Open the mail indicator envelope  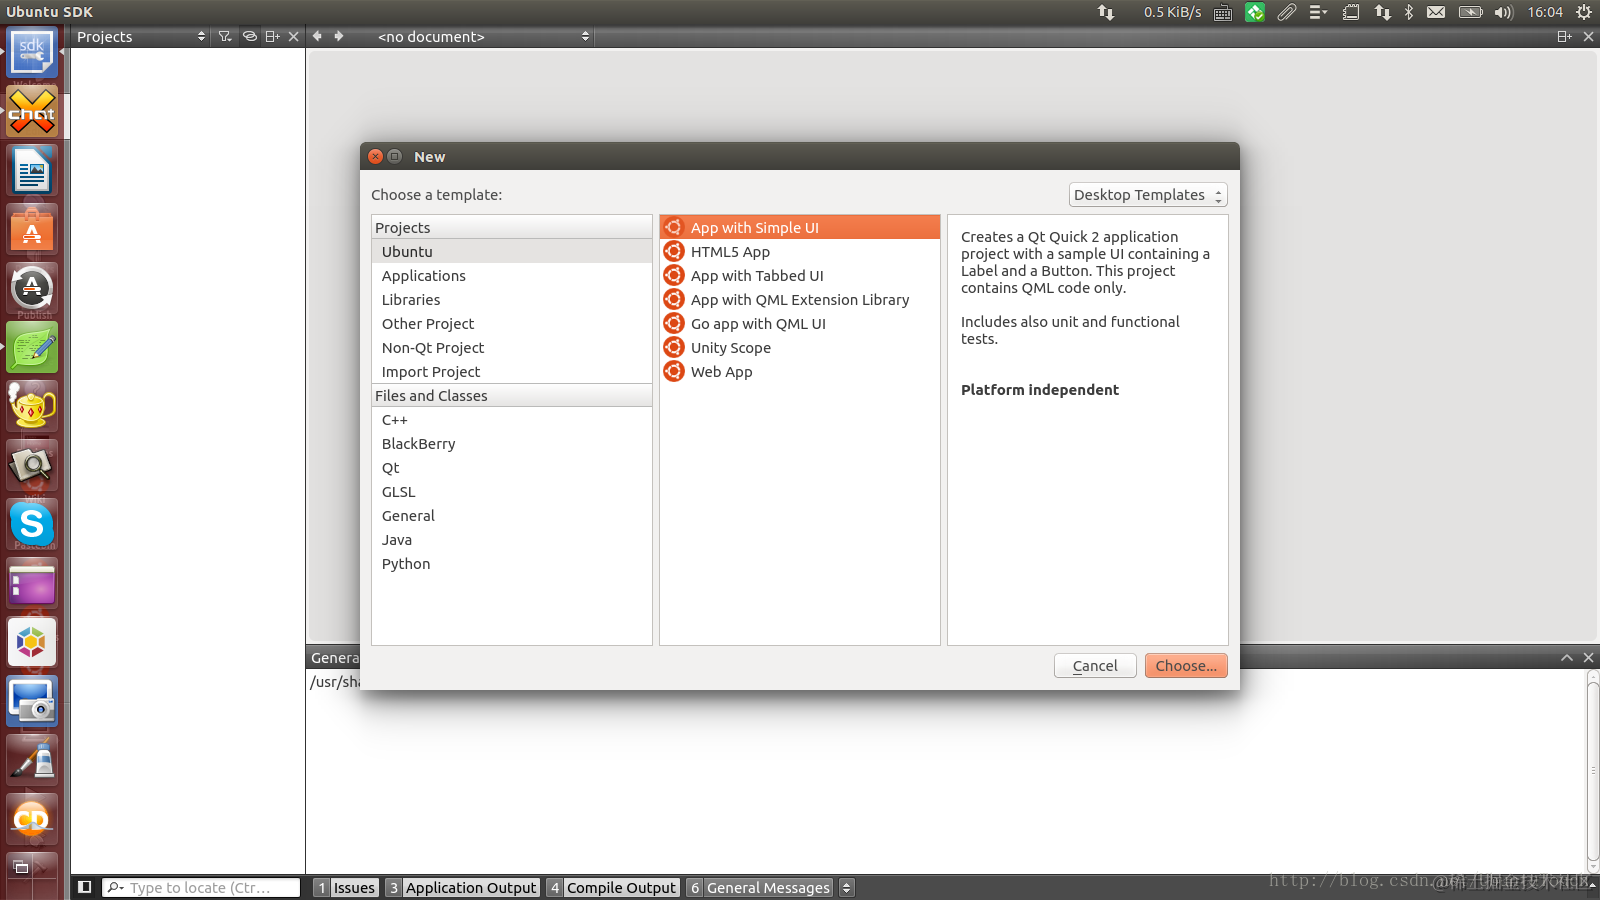coord(1436,12)
